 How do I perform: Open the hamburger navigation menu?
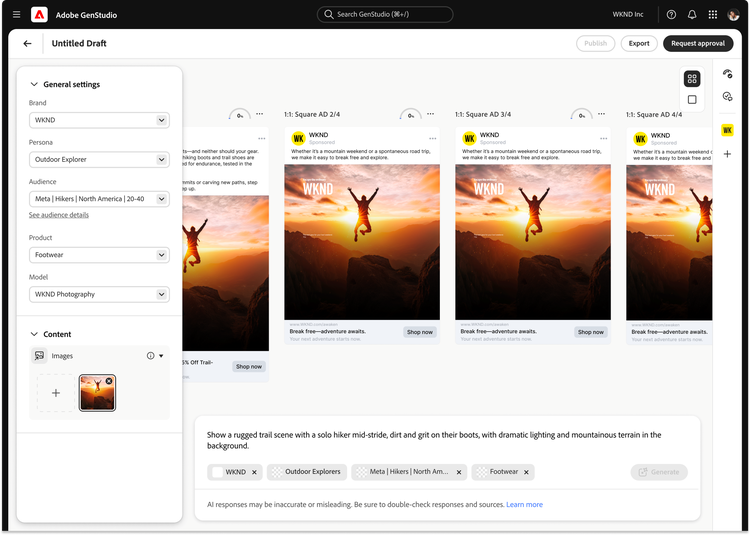click(16, 15)
